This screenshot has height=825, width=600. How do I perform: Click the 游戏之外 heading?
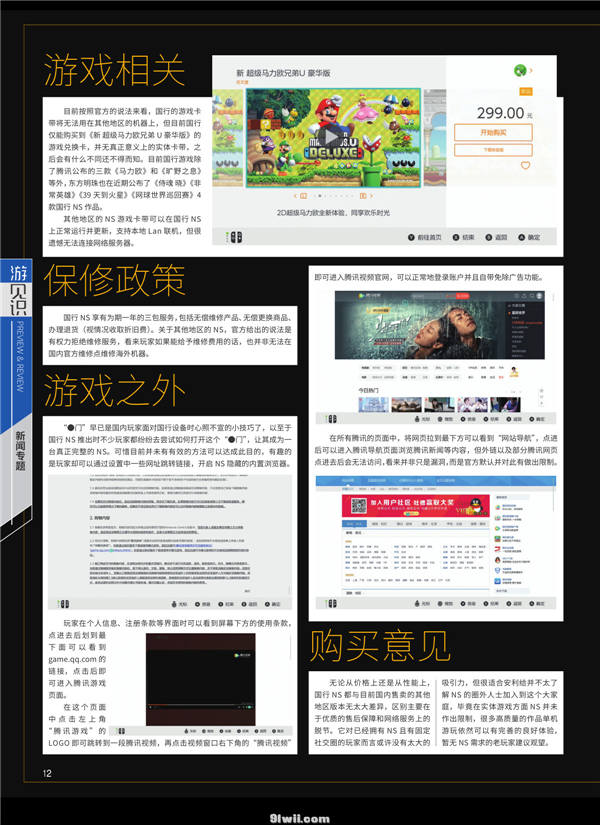click(x=114, y=390)
